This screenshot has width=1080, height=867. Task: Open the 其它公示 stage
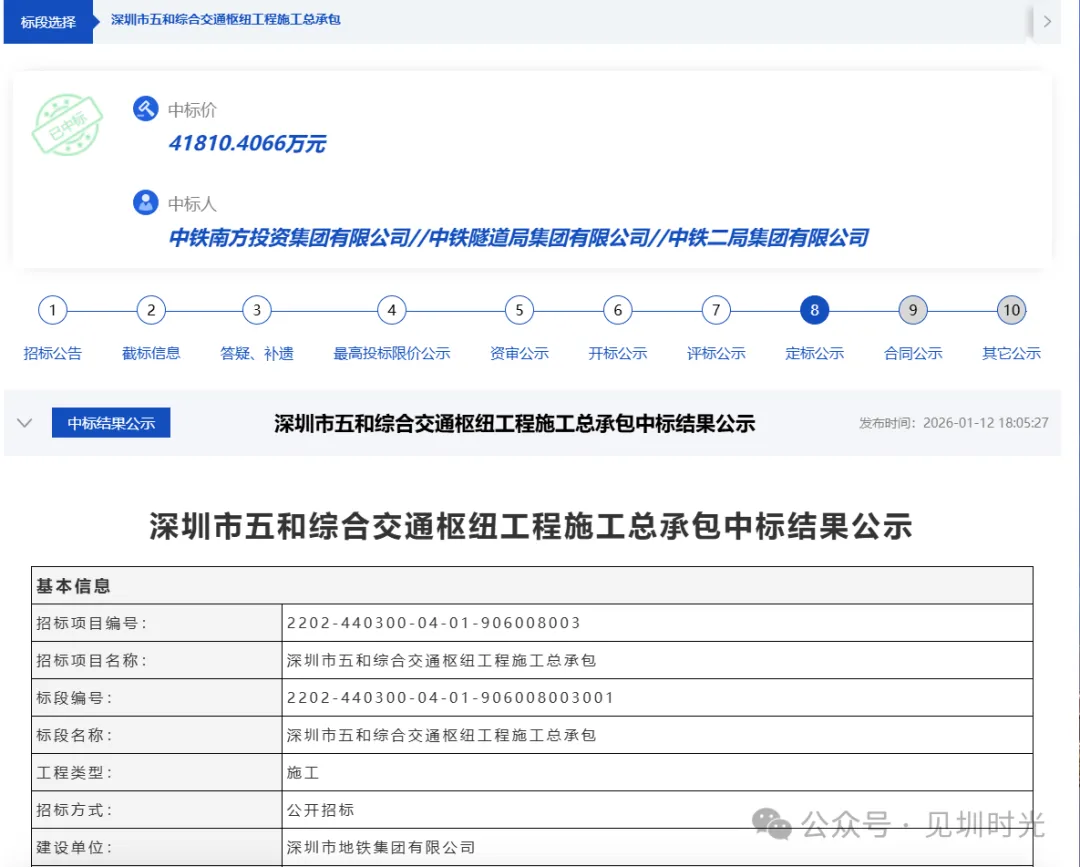[x=1011, y=353]
